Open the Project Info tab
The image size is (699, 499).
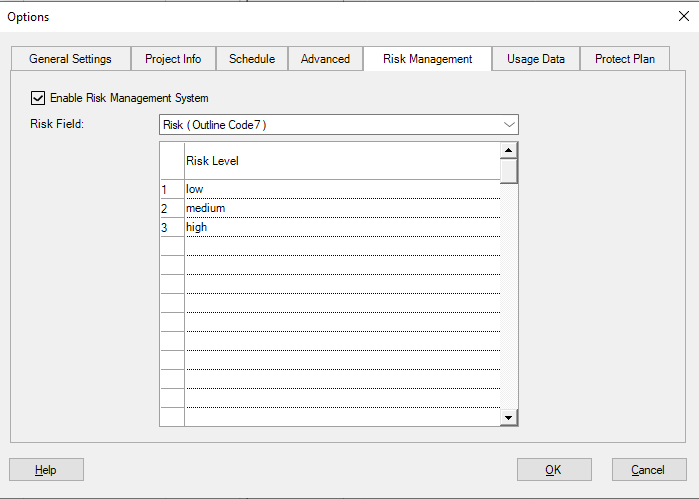(173, 59)
